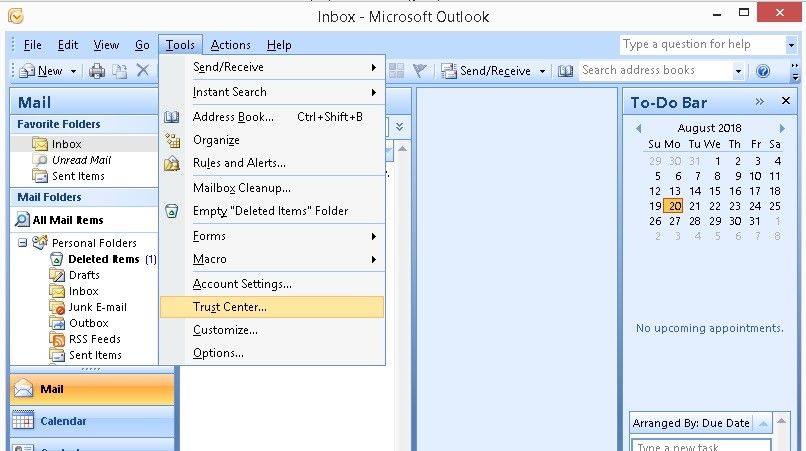Collapse the Personal Folders tree node
806x451 pixels.
click(22, 242)
